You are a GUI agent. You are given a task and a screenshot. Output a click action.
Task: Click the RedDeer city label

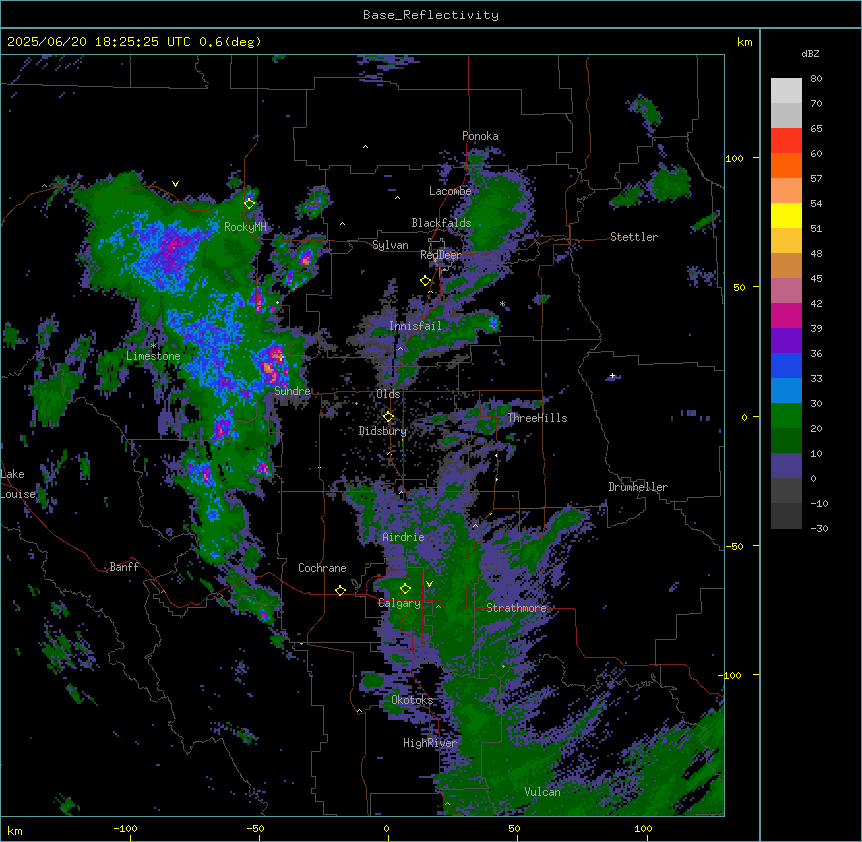(441, 255)
